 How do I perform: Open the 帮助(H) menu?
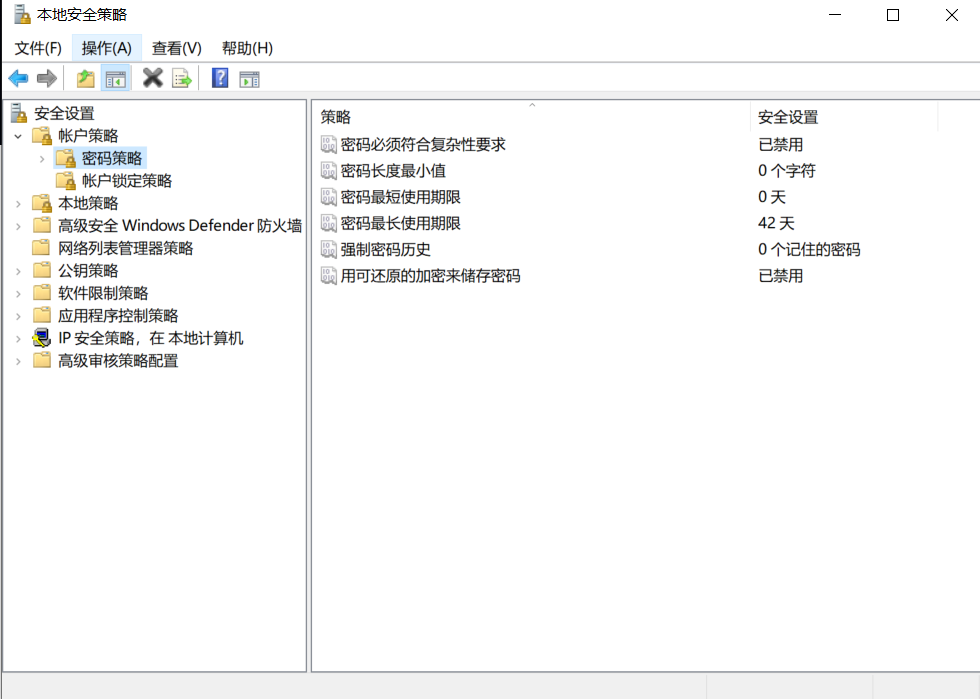pos(248,48)
